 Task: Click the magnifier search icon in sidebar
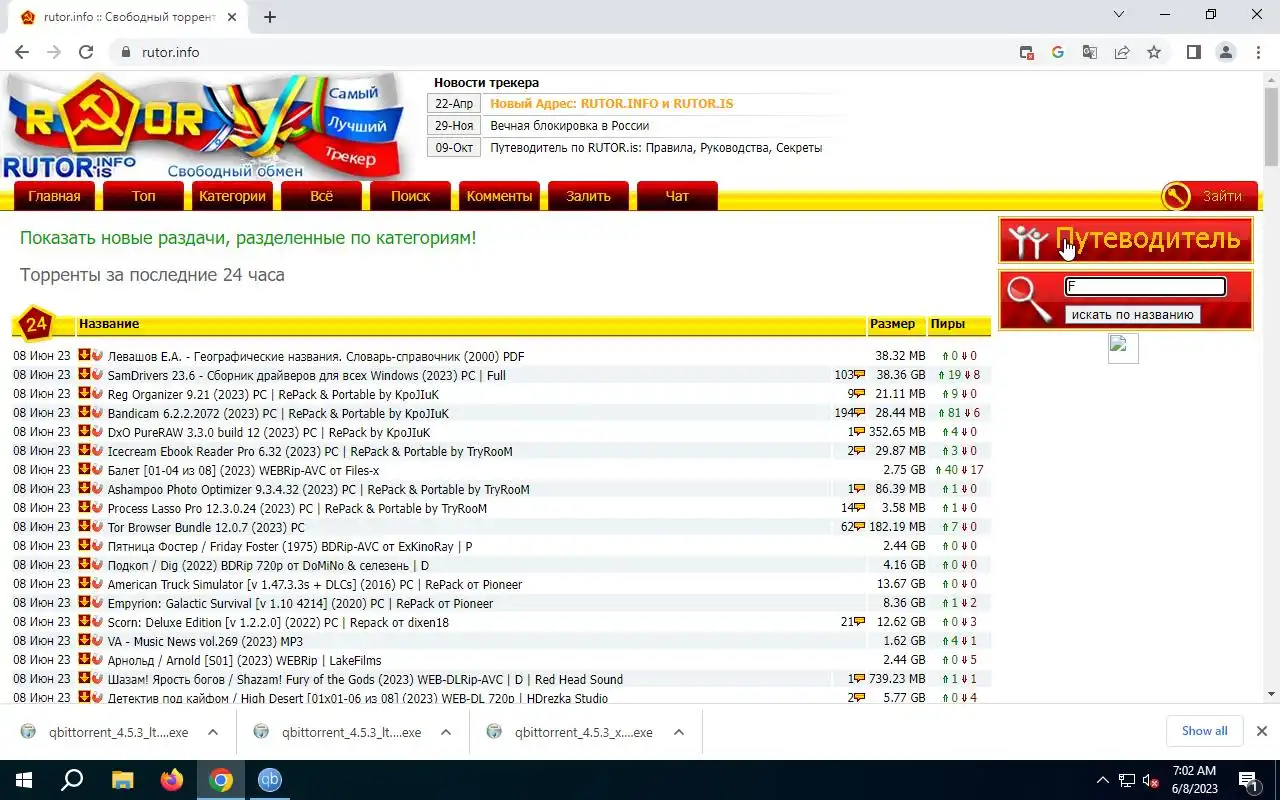[x=1029, y=299]
